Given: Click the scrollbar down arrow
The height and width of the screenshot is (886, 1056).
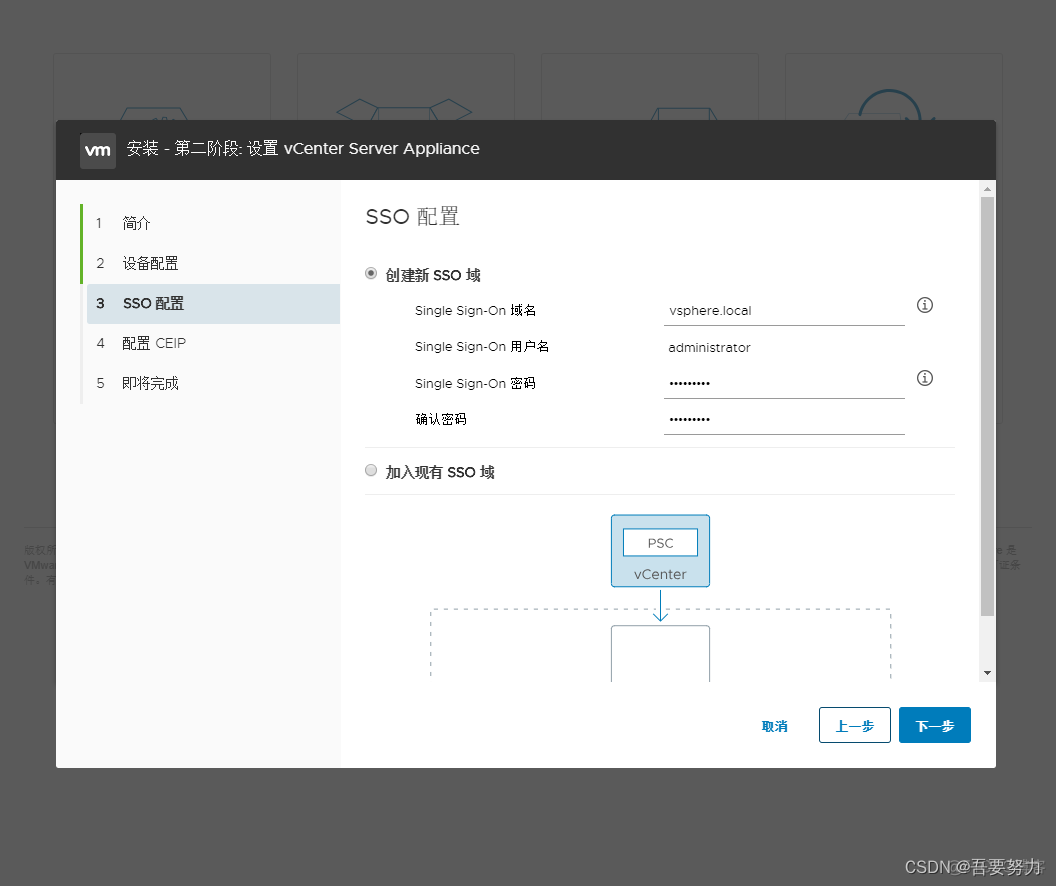Looking at the screenshot, I should pyautogui.click(x=987, y=673).
